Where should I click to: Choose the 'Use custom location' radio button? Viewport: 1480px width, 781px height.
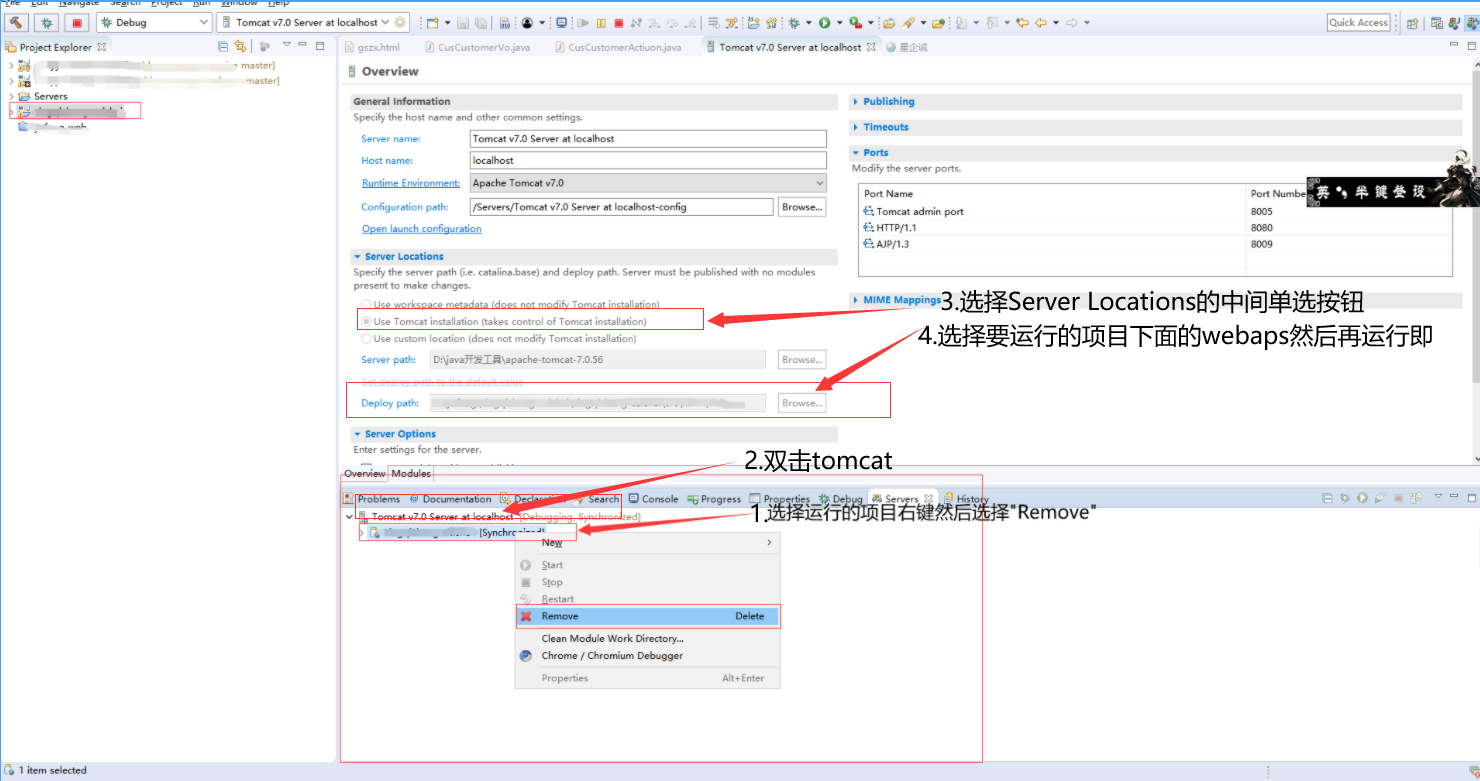366,338
